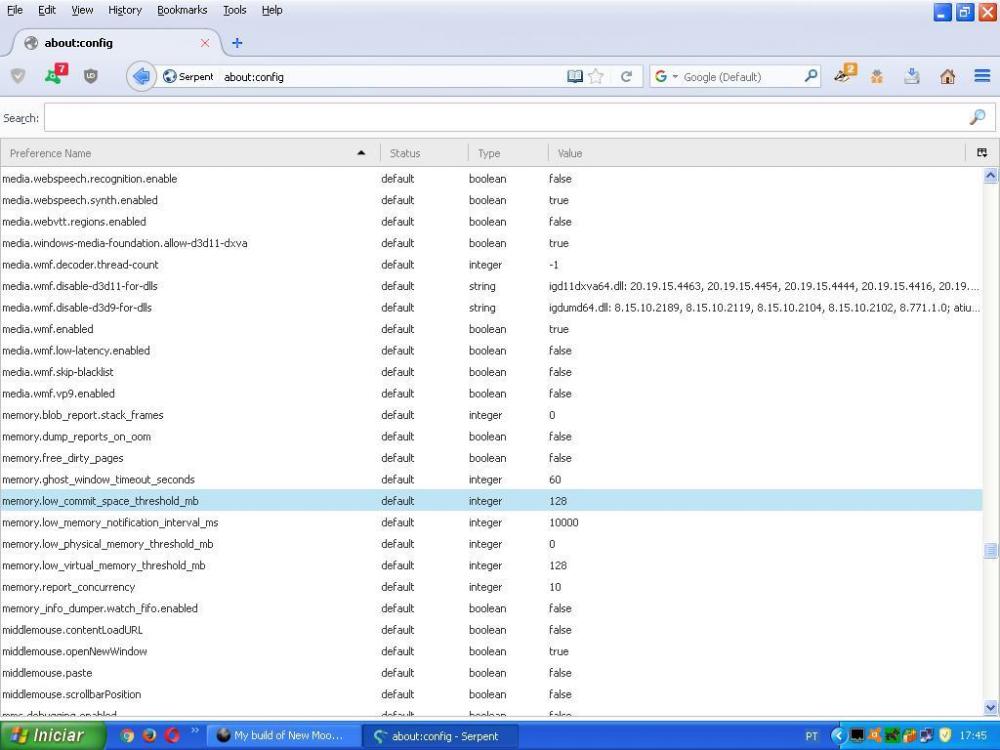The image size is (1000, 750).
Task: Click the home icon in toolbar
Action: [x=947, y=76]
